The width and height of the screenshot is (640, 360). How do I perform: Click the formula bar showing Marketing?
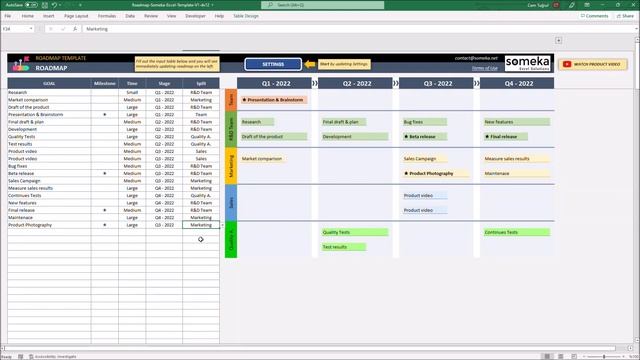pyautogui.click(x=357, y=29)
